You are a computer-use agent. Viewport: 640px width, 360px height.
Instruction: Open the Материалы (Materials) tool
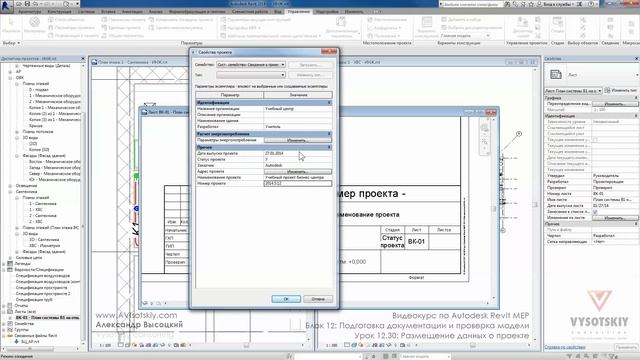(34, 25)
